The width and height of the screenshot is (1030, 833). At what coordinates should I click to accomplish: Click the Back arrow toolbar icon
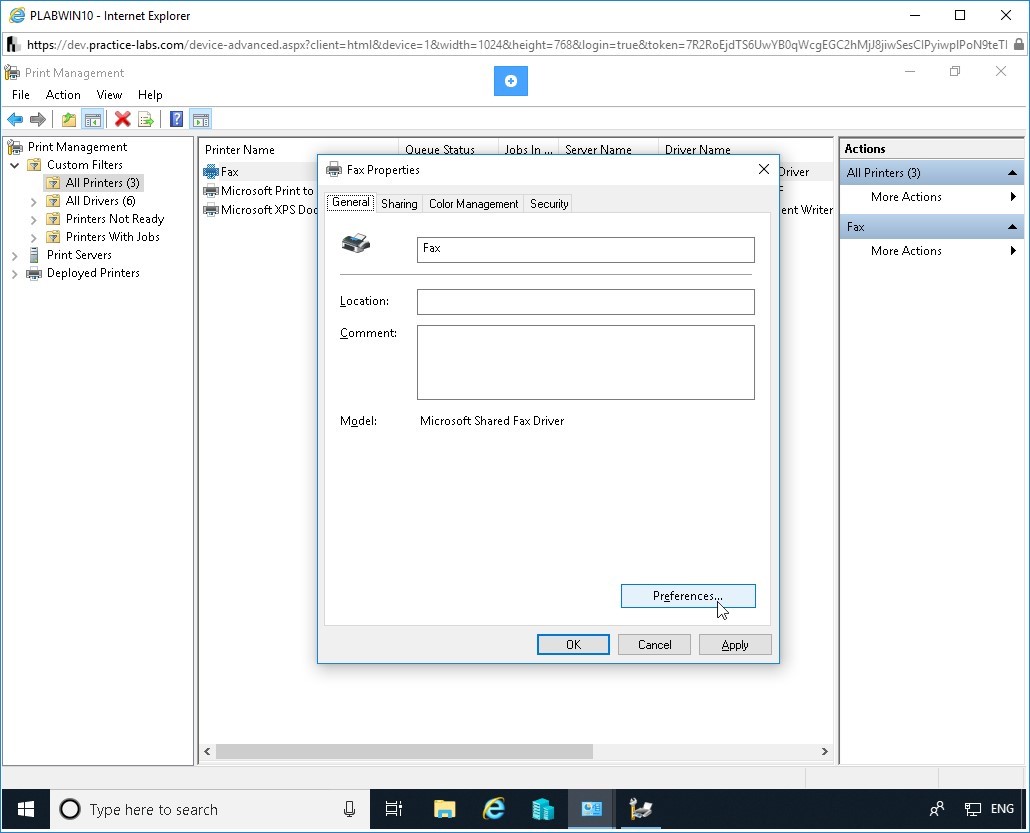tap(14, 120)
